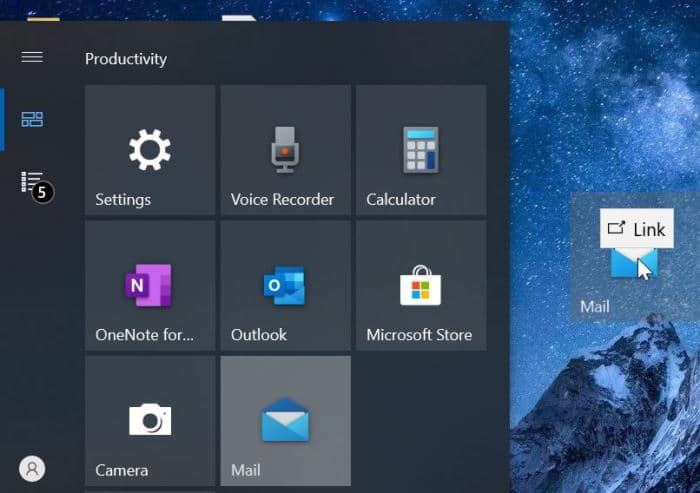Expand the Start hamburger menu

(x=32, y=57)
